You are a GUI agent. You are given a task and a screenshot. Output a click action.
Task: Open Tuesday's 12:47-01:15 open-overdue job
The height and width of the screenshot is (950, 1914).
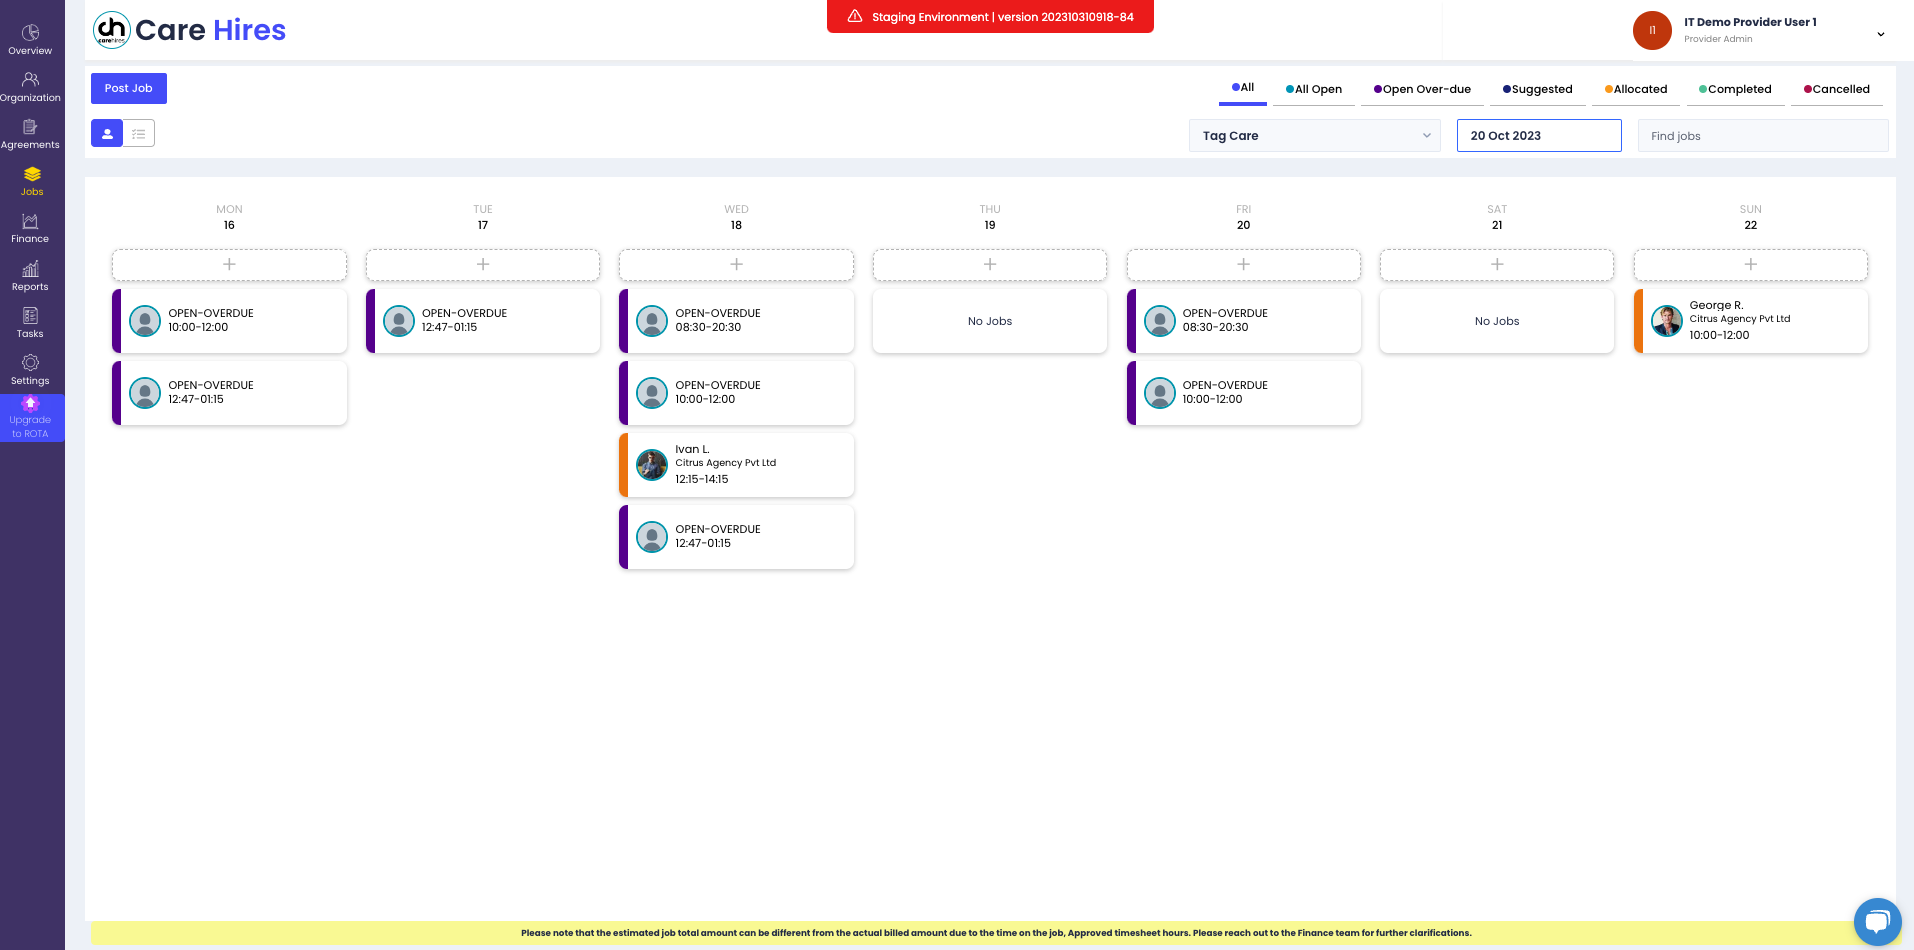[x=483, y=321]
